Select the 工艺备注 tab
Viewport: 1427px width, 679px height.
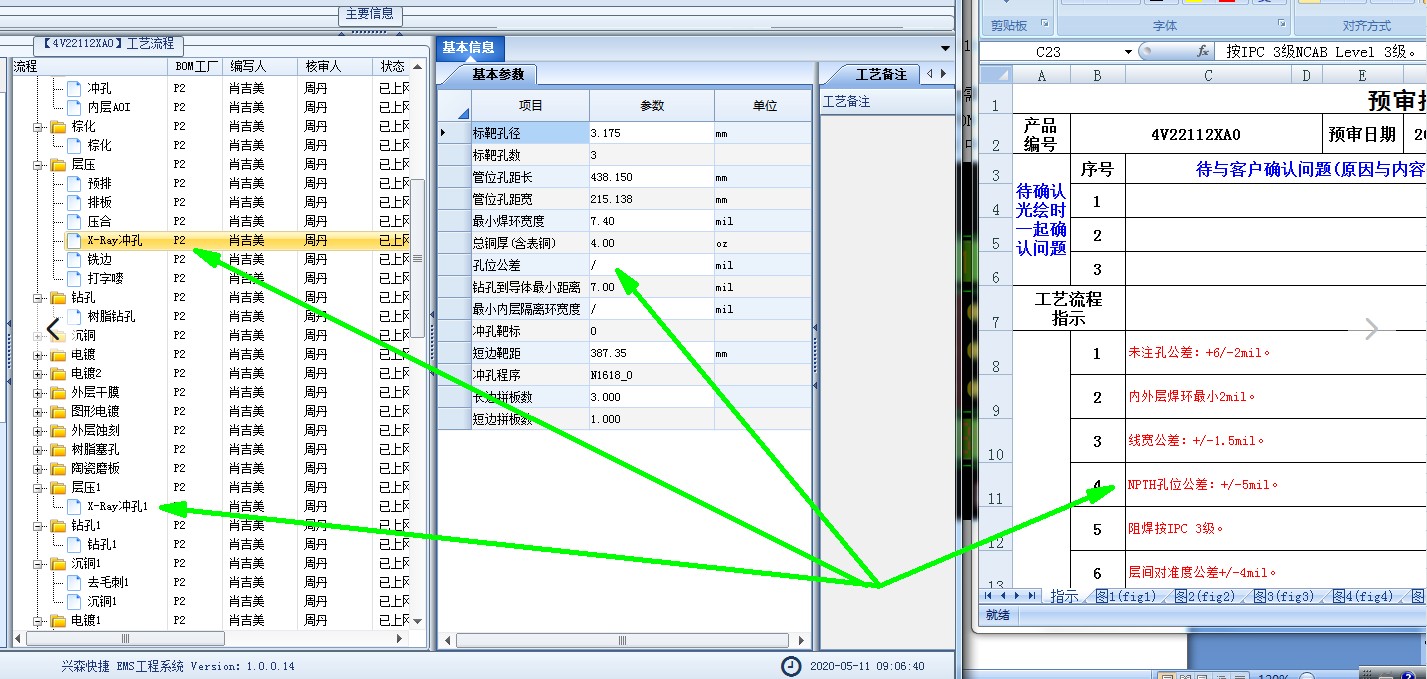coord(880,74)
